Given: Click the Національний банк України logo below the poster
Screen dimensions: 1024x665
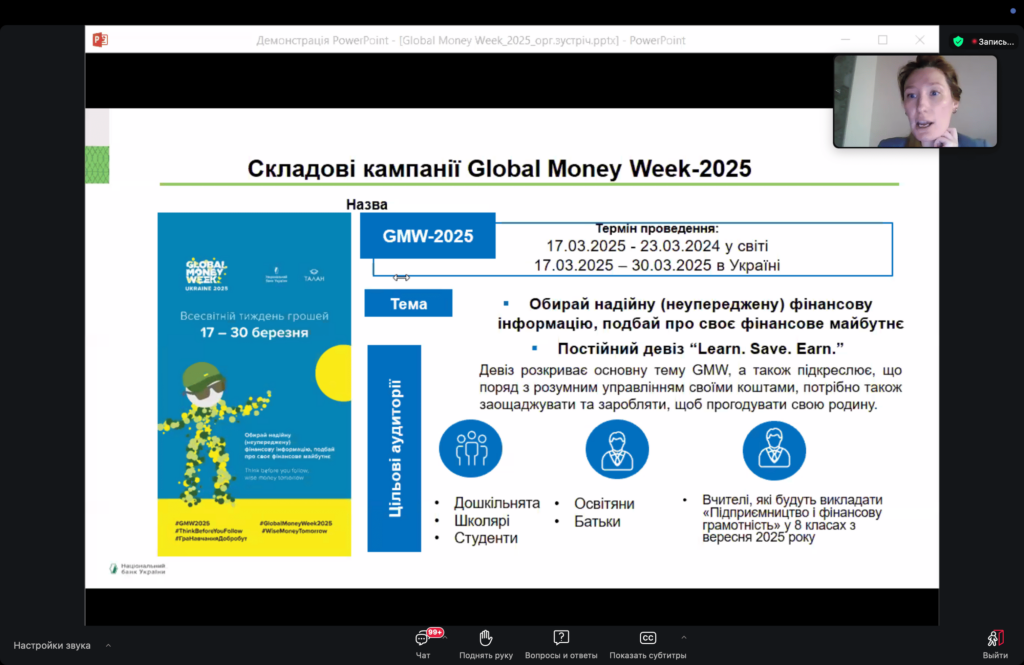Looking at the screenshot, I should [x=137, y=569].
